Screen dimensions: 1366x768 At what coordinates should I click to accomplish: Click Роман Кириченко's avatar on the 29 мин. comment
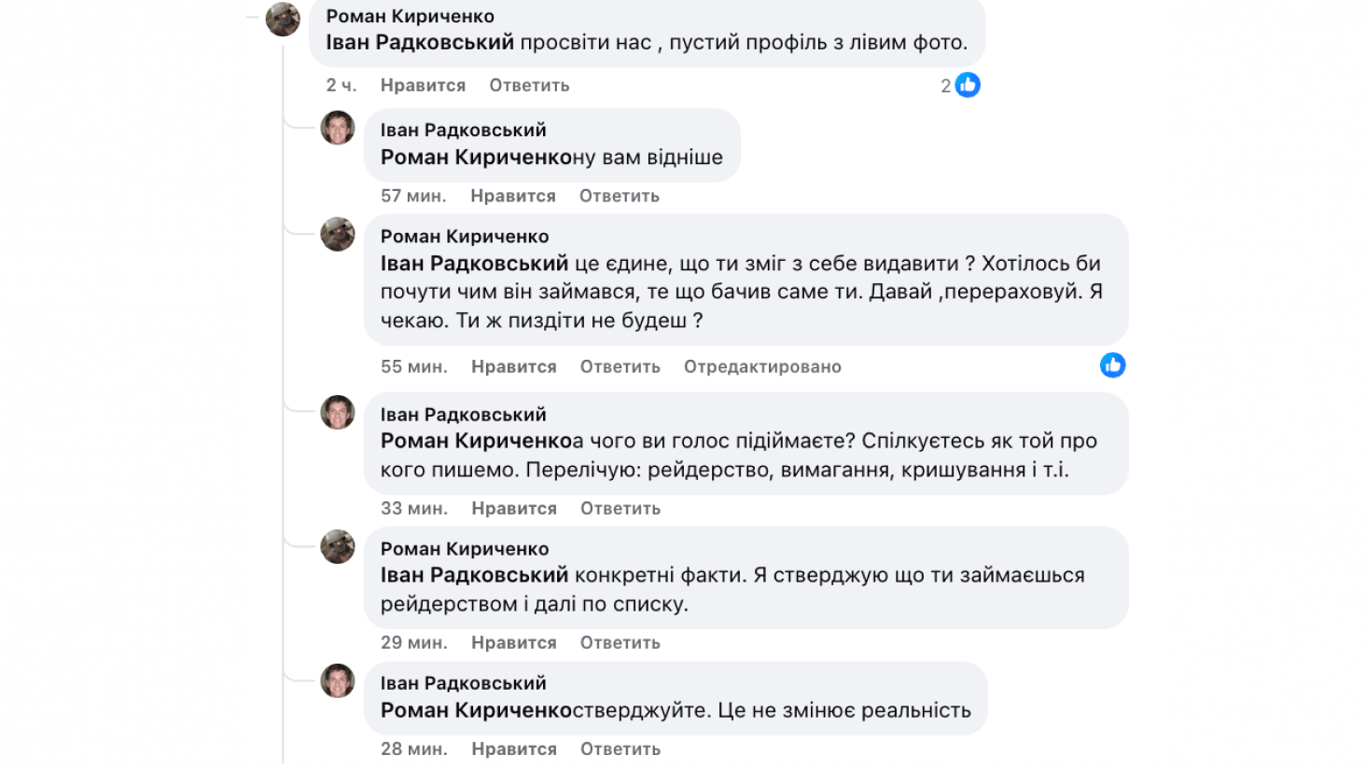(339, 547)
